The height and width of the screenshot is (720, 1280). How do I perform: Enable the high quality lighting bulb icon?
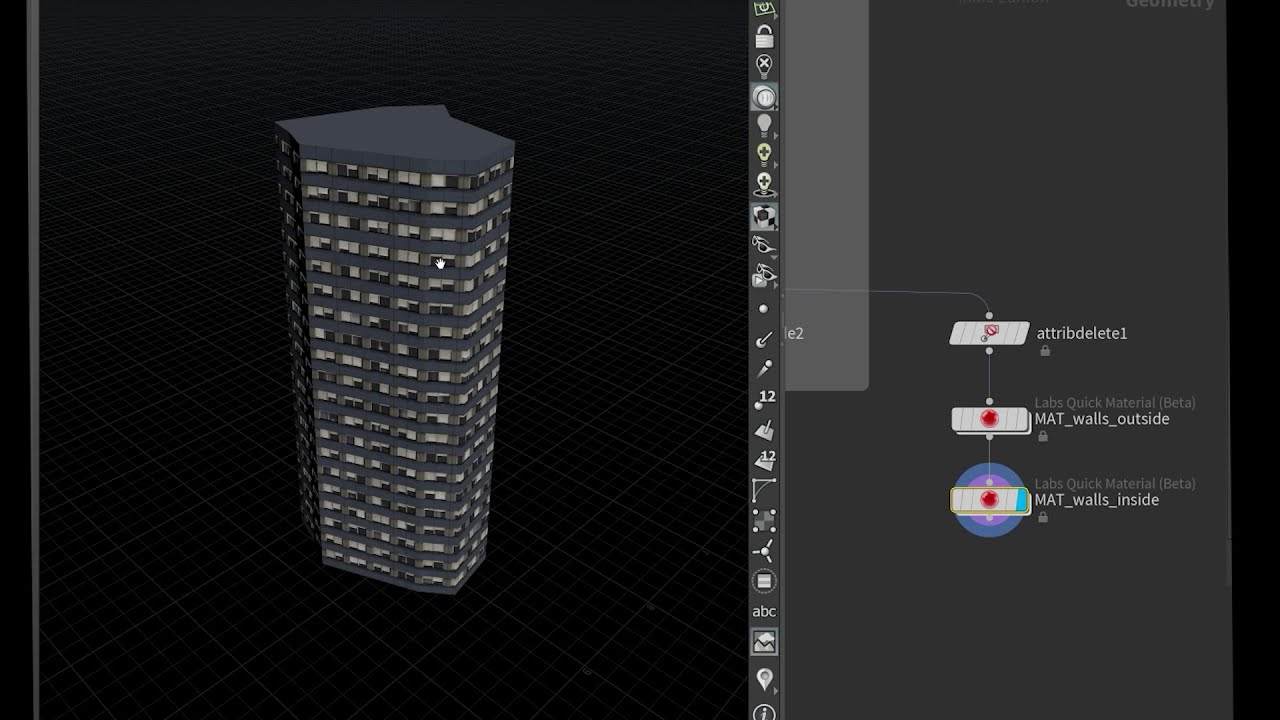(x=764, y=155)
